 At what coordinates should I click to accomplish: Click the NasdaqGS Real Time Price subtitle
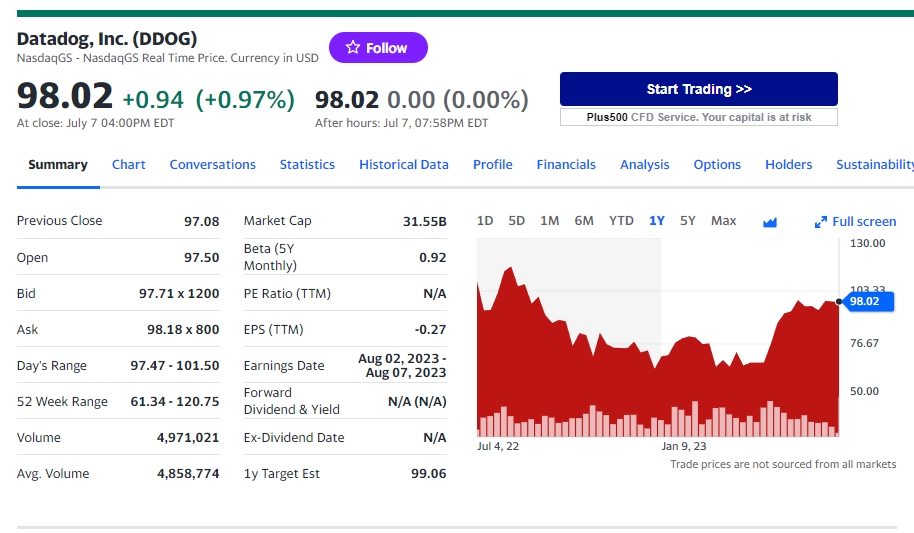point(167,58)
